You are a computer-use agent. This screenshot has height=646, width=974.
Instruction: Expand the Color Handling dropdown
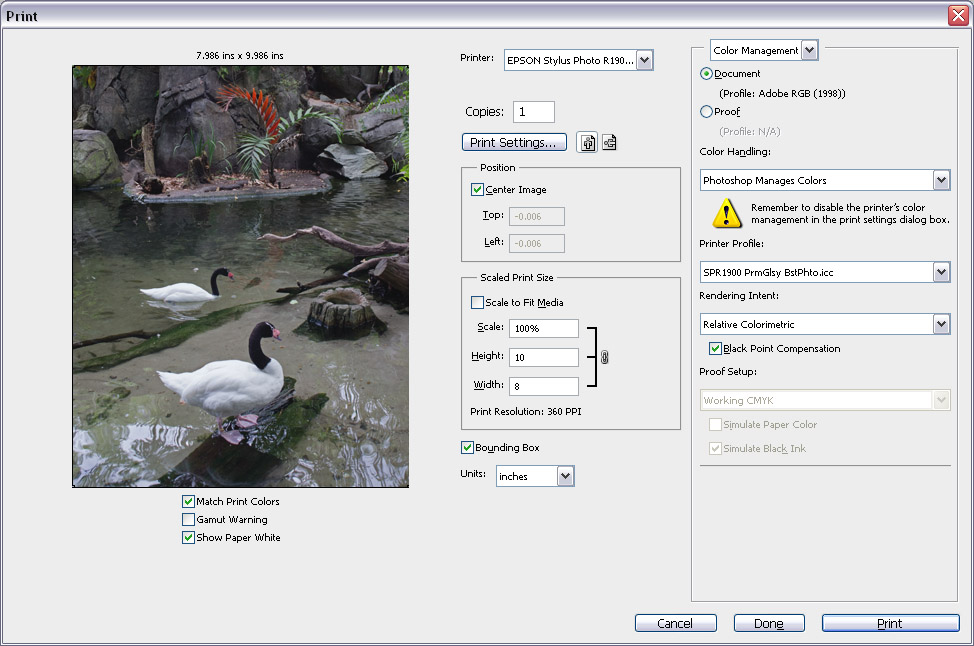pos(942,180)
